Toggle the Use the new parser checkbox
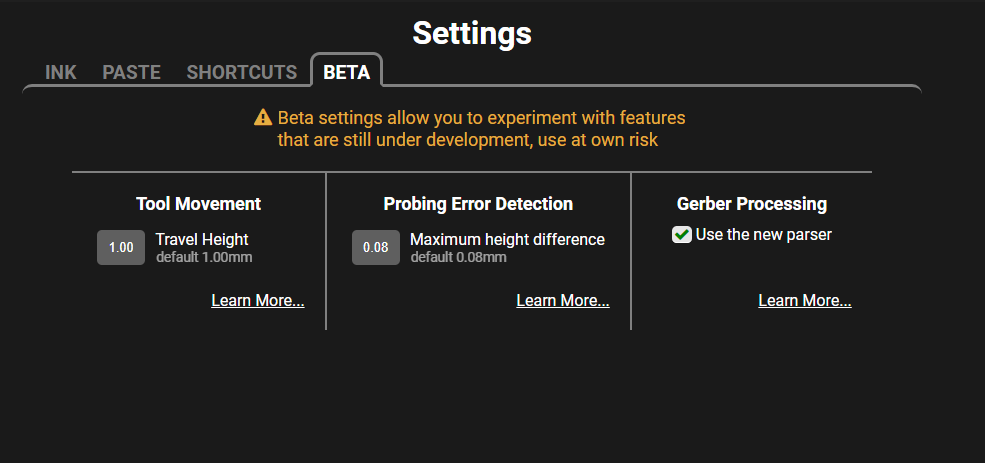Screen dimensions: 985x463 682,235
